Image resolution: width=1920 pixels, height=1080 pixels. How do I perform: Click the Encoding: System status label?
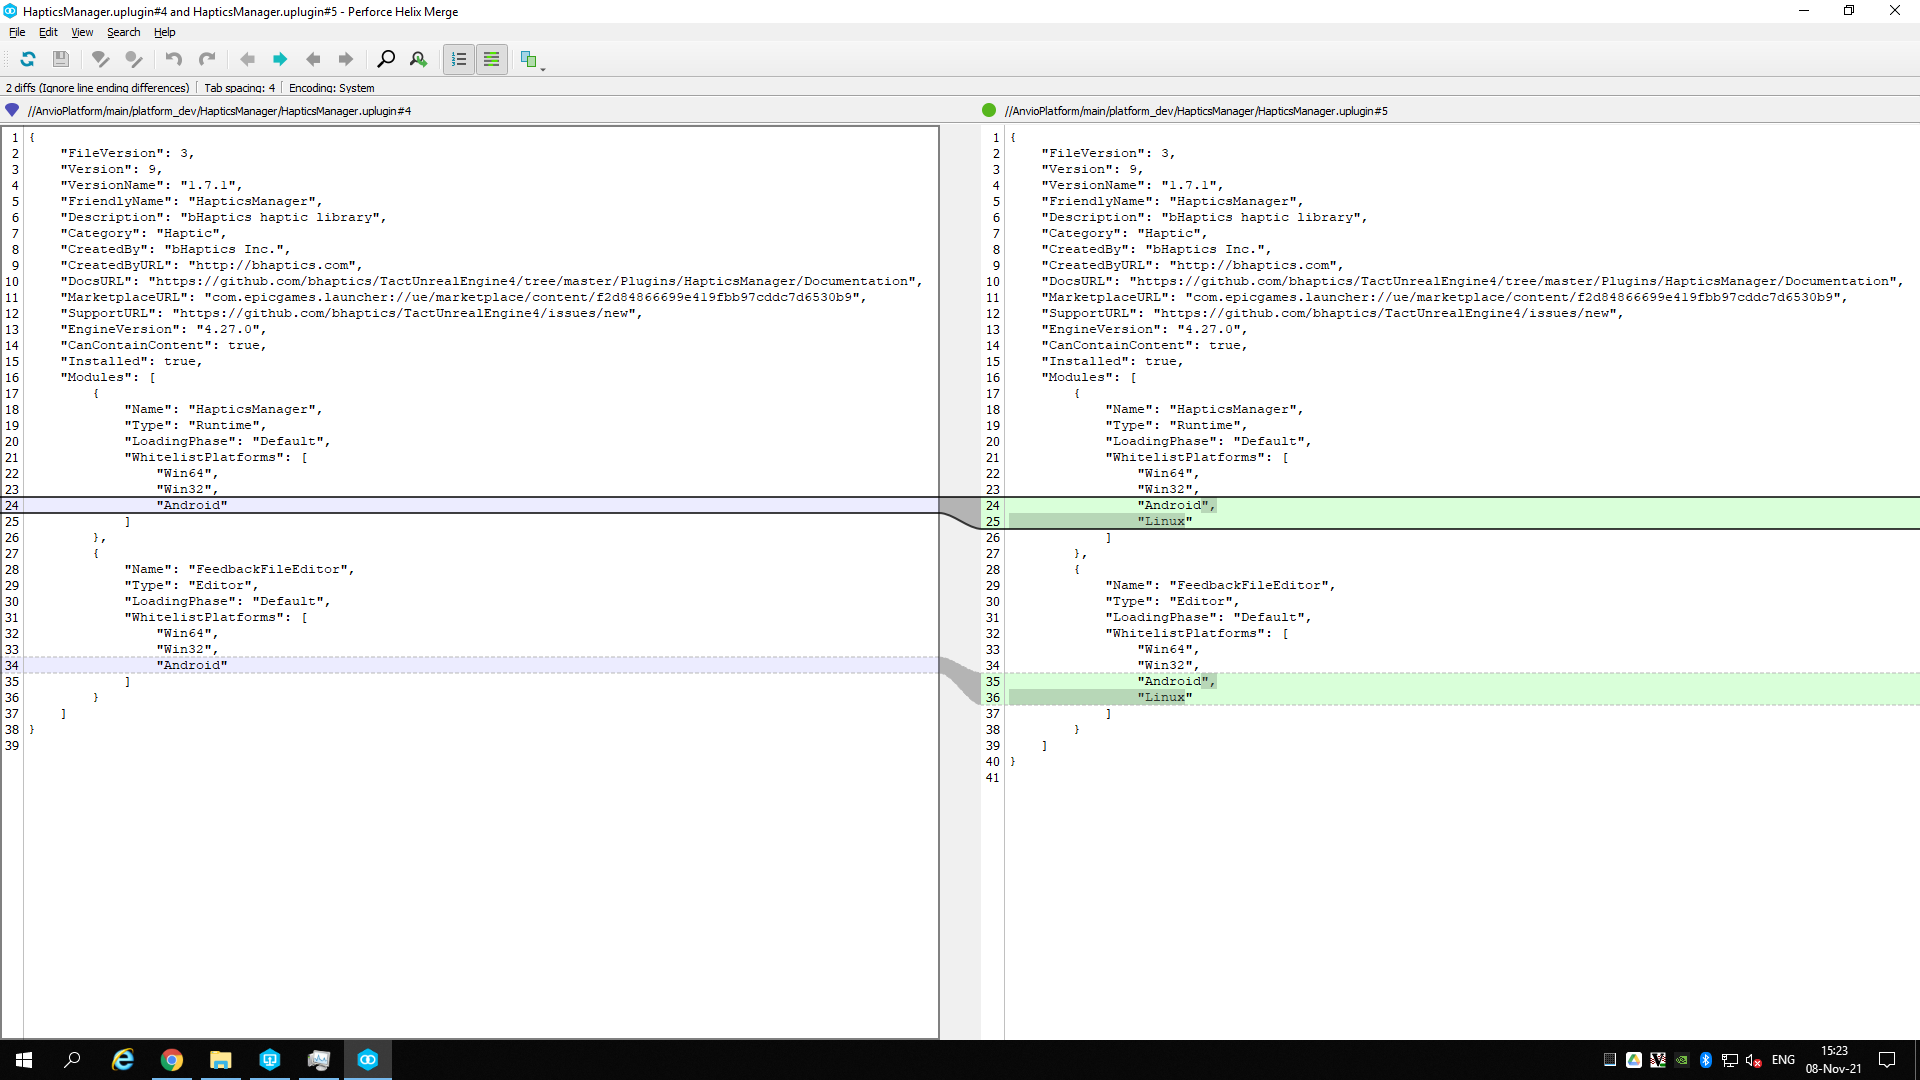pos(330,87)
